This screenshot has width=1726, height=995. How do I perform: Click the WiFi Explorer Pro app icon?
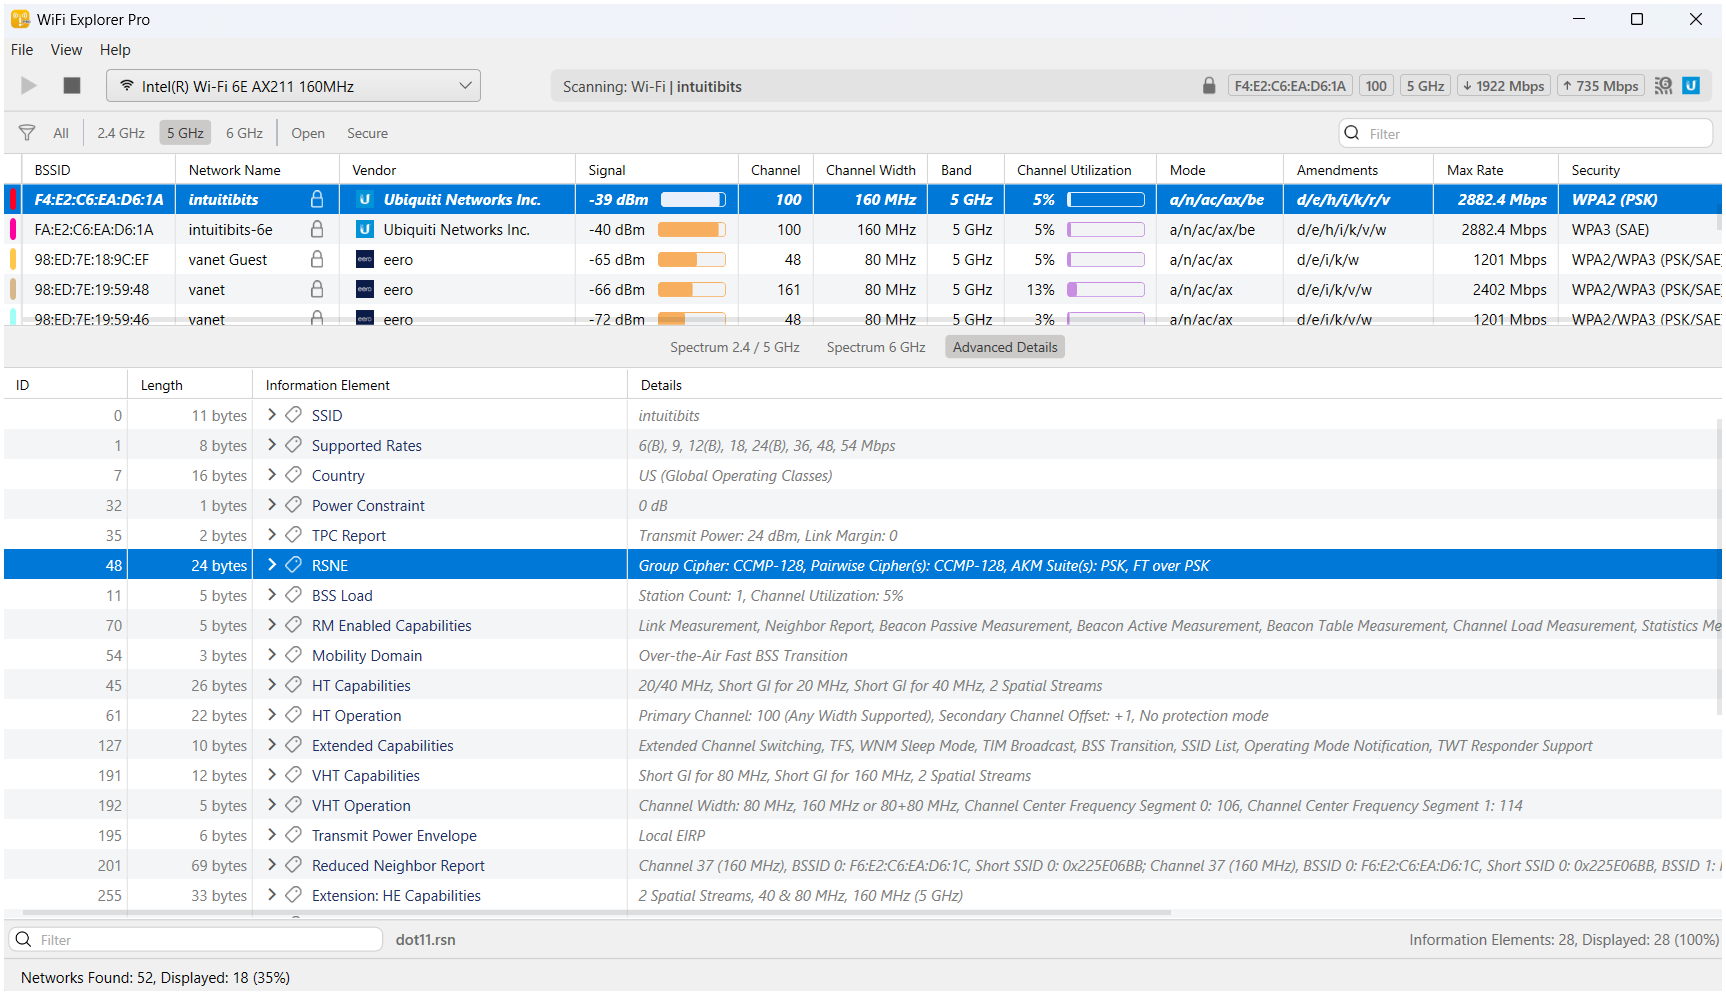[20, 19]
